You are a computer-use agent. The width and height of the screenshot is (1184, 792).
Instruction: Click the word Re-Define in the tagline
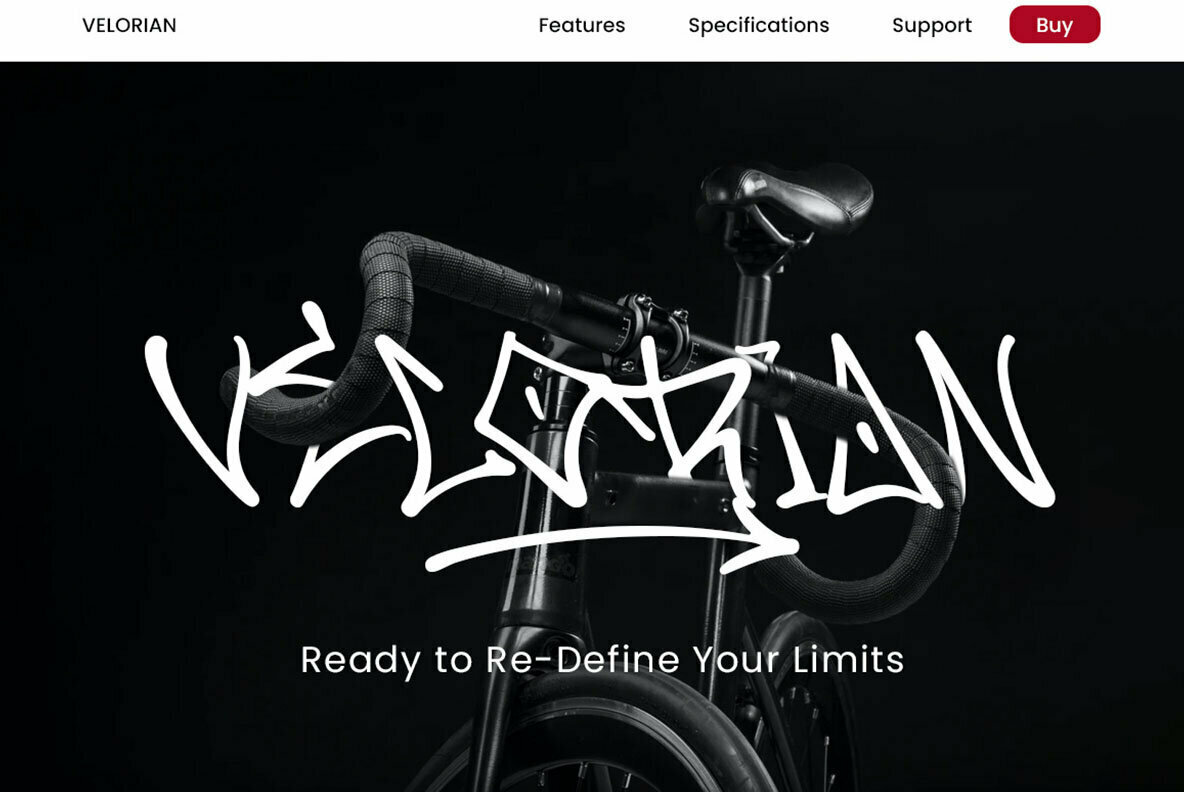coord(582,659)
